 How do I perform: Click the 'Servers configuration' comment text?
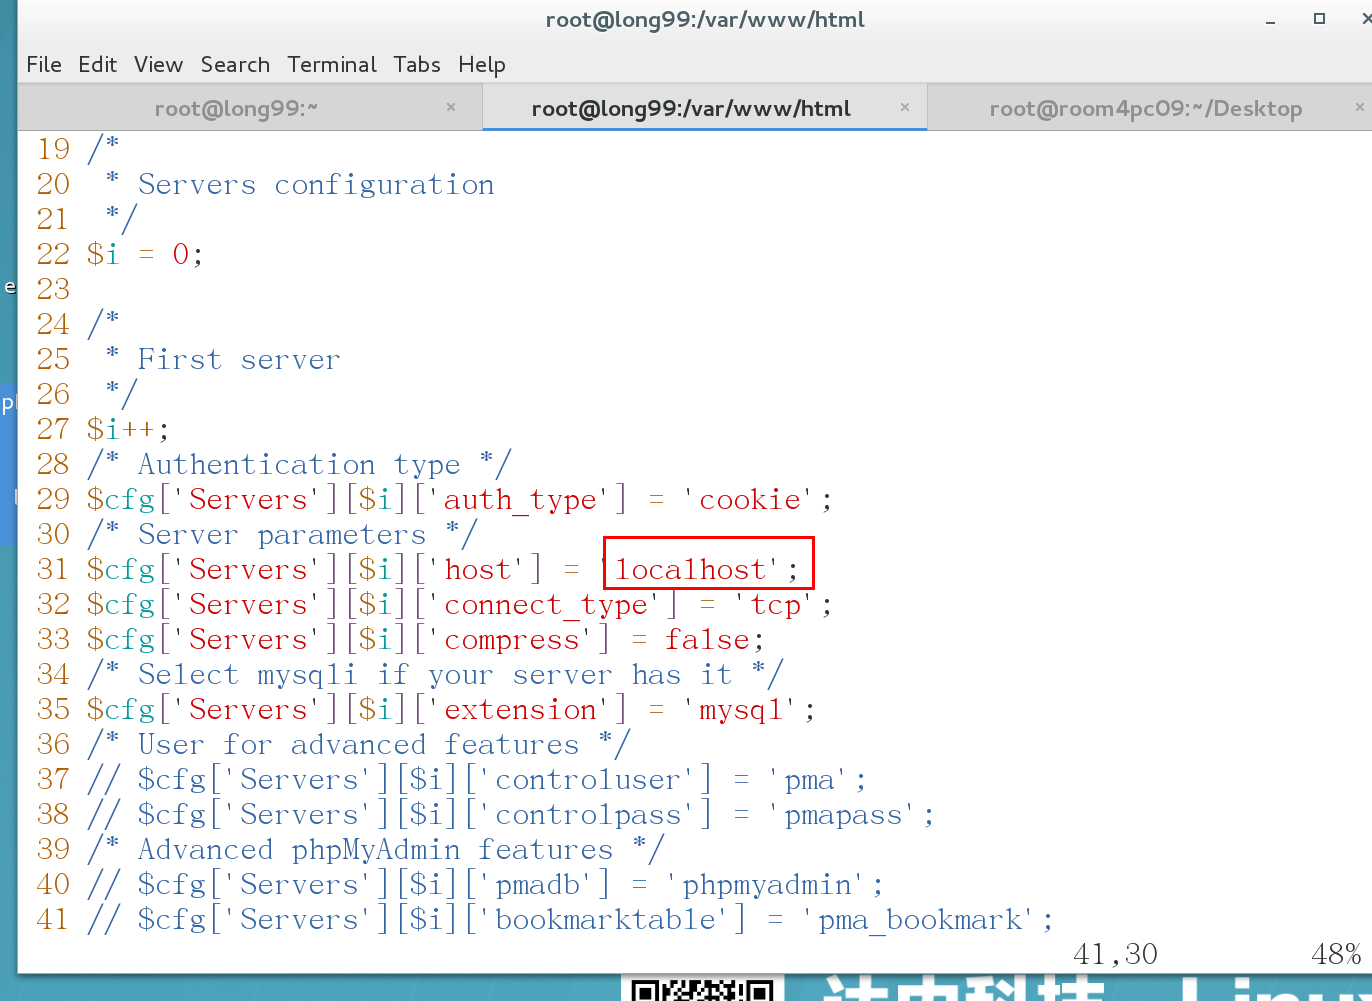tap(316, 184)
